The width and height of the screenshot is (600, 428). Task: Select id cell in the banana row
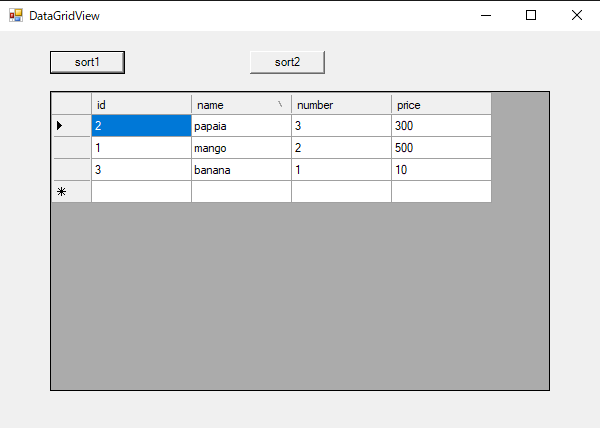[x=141, y=169]
